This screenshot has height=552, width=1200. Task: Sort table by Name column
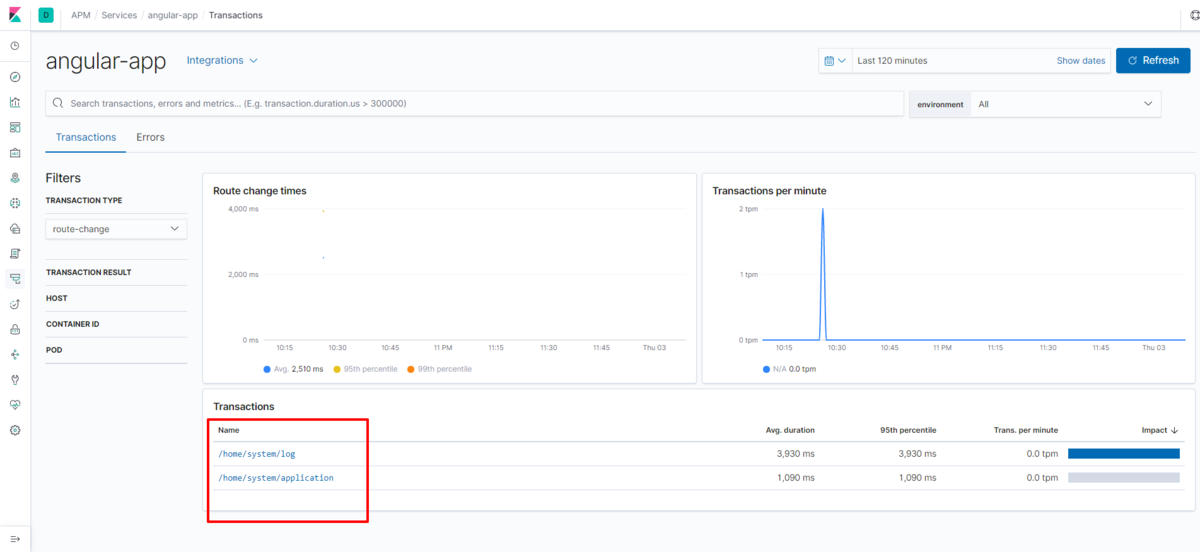coord(229,430)
